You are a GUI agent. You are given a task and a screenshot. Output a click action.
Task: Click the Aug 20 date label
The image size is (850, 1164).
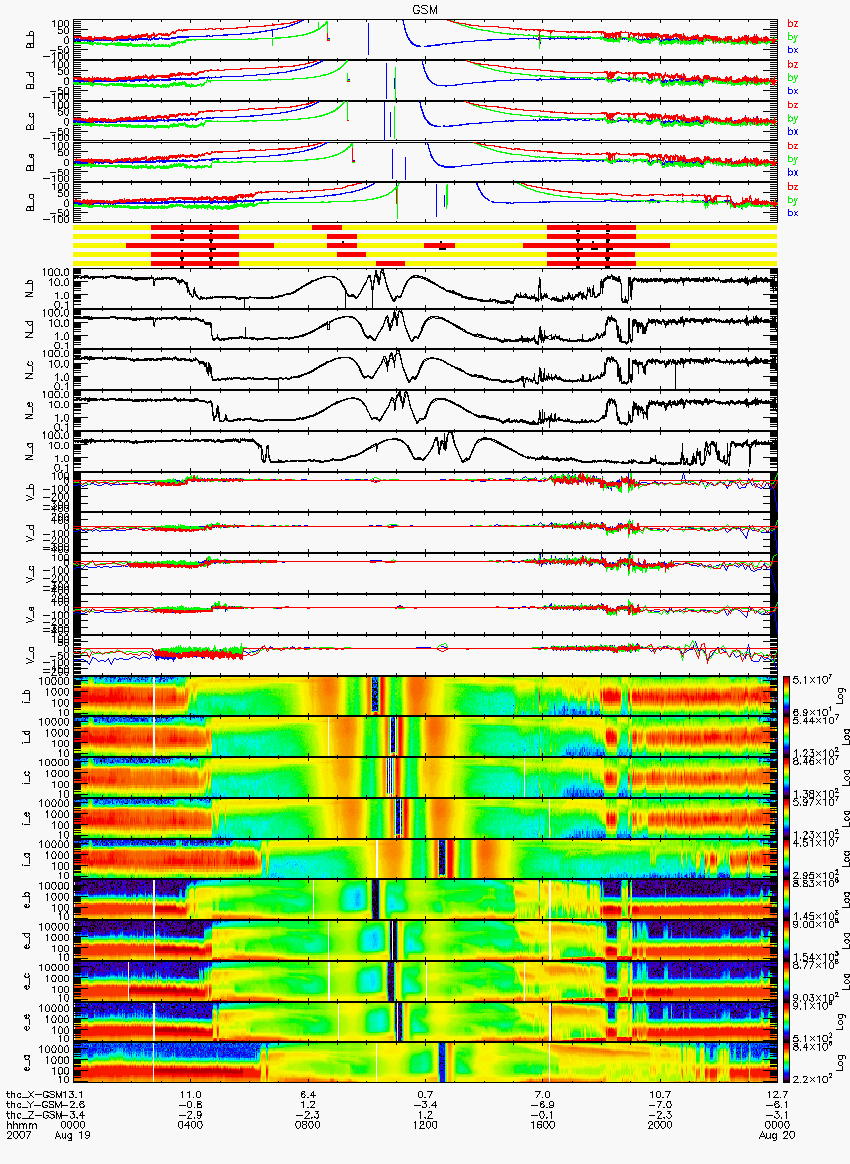tap(777, 1135)
